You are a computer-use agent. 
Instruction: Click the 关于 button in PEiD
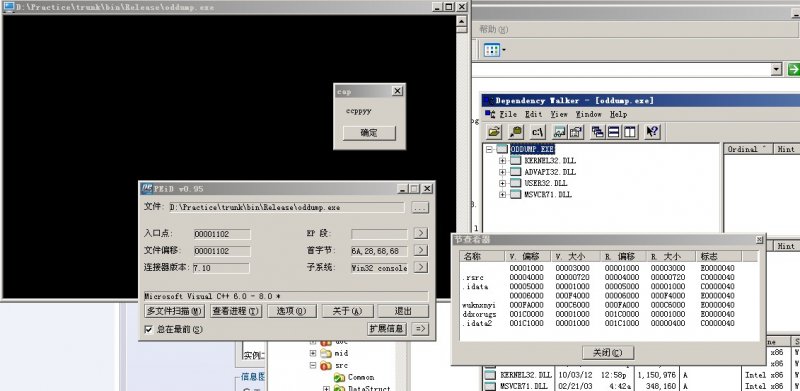(347, 311)
